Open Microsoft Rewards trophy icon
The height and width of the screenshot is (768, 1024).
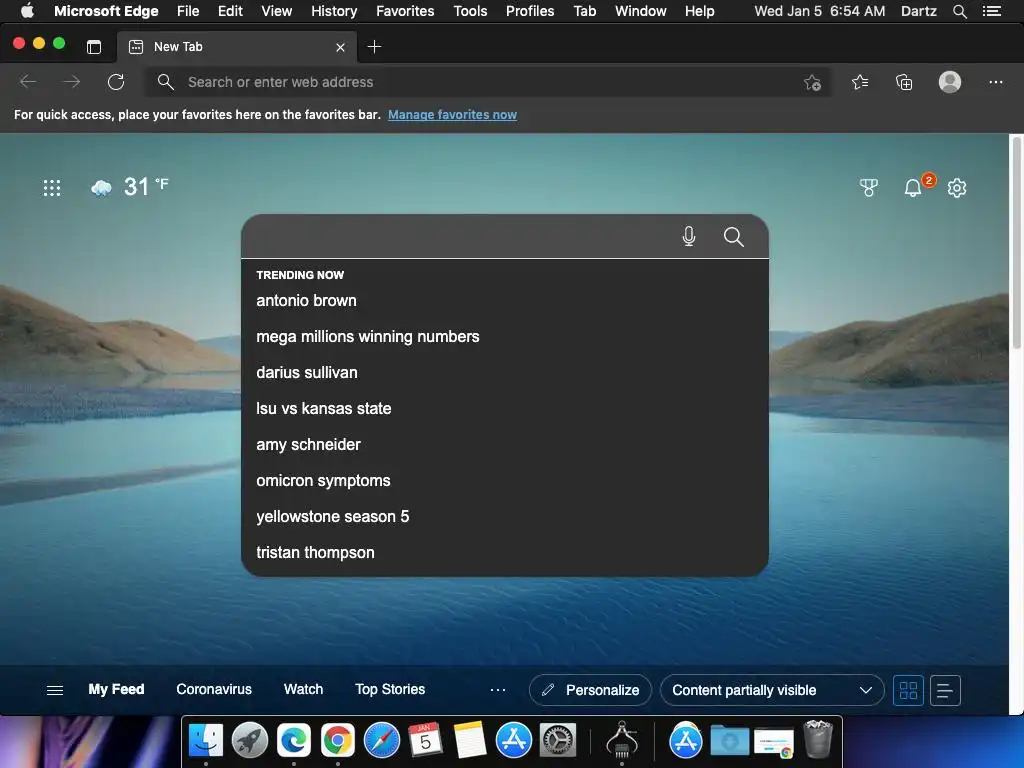coord(869,188)
